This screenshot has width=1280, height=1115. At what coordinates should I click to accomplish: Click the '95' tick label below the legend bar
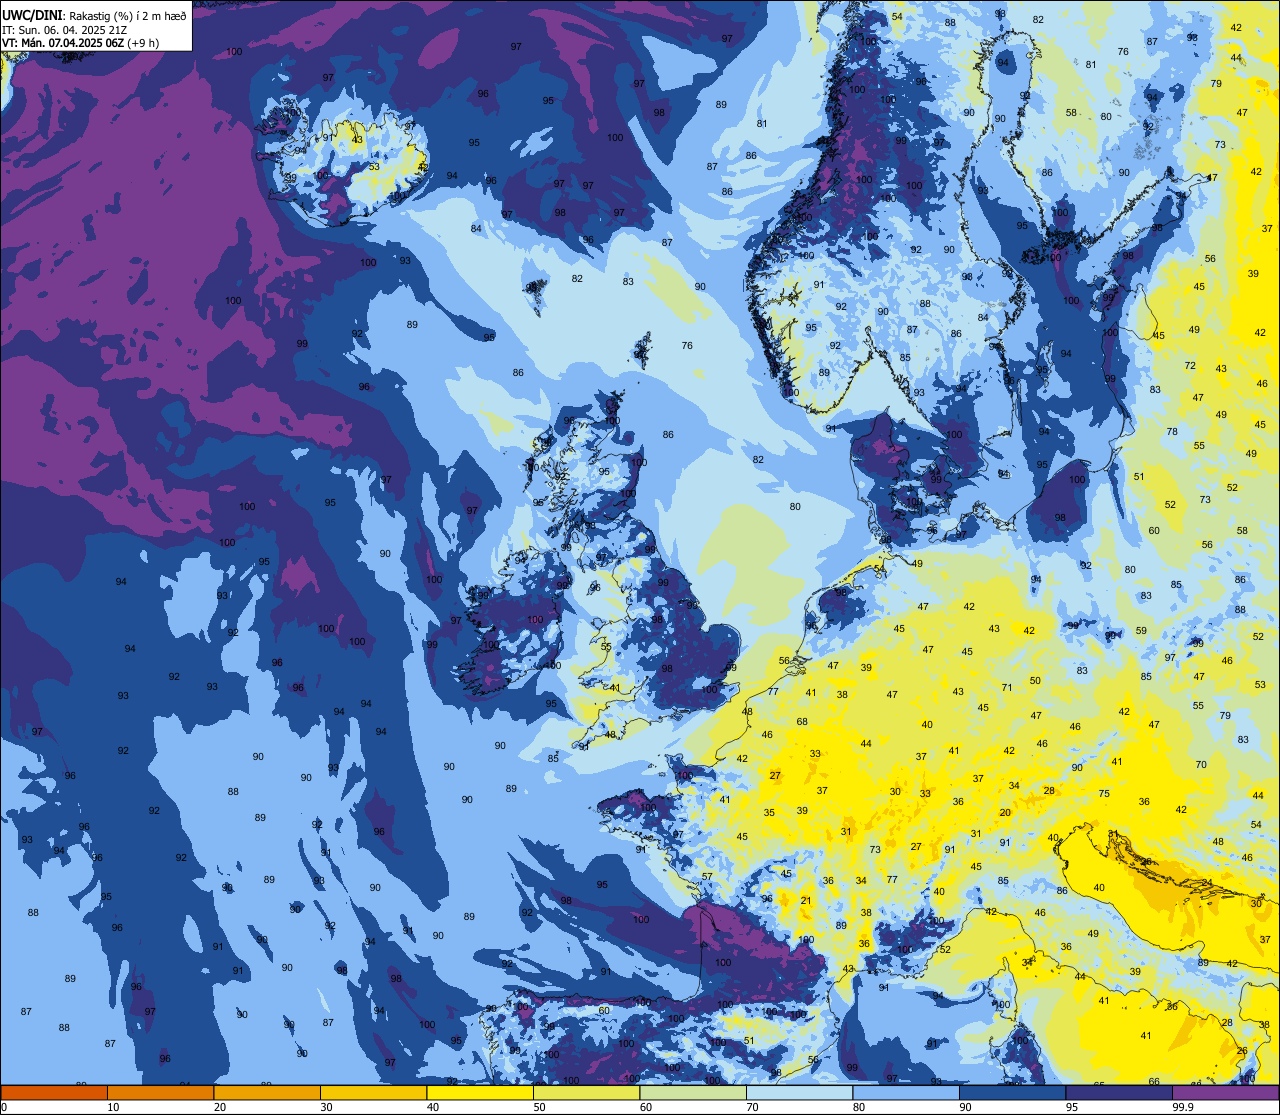click(x=1072, y=1107)
